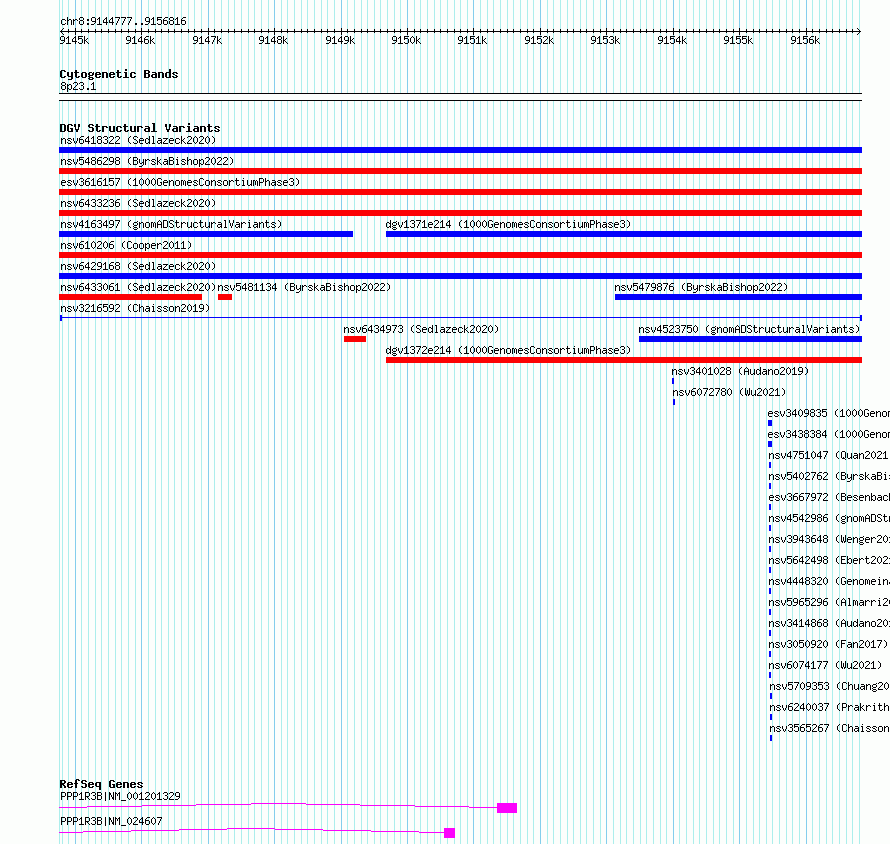Click the 9150k ruler position
Viewport: 890px width, 844px height.
(406, 40)
